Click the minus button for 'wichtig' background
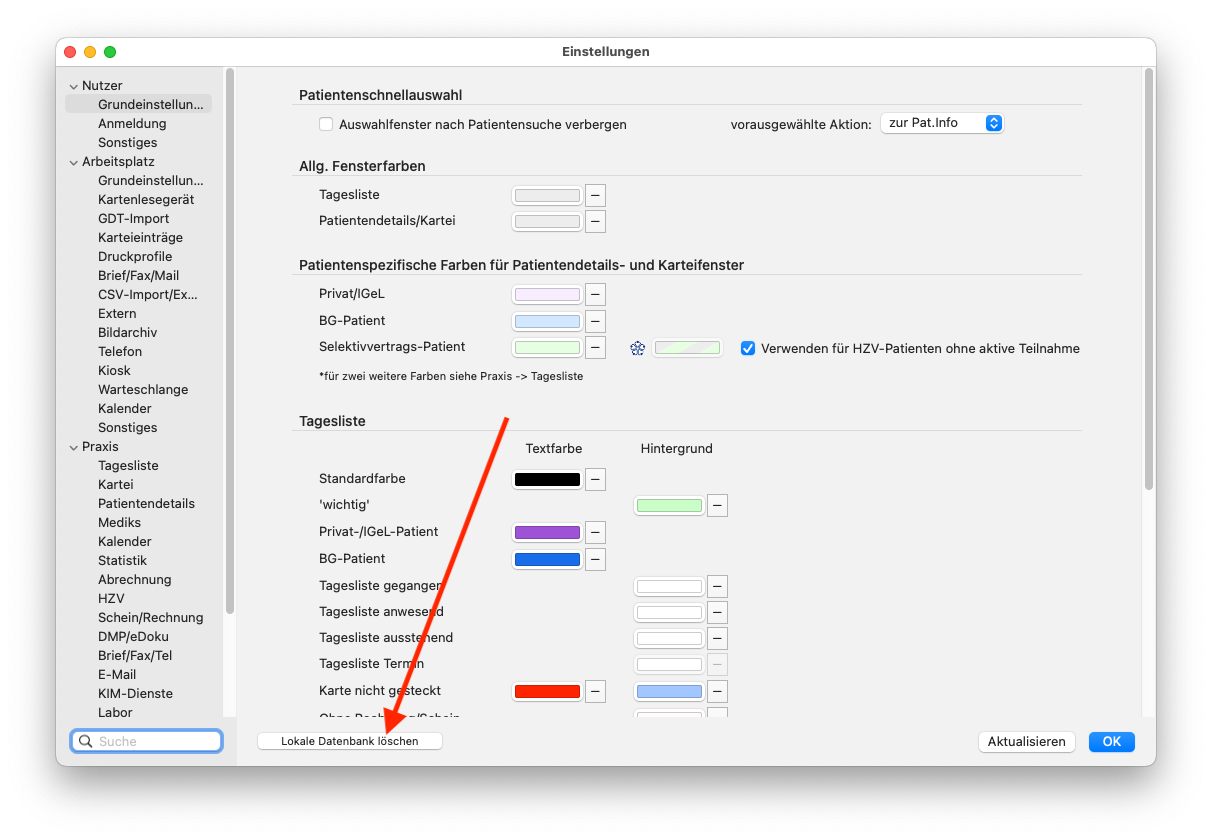 717,506
